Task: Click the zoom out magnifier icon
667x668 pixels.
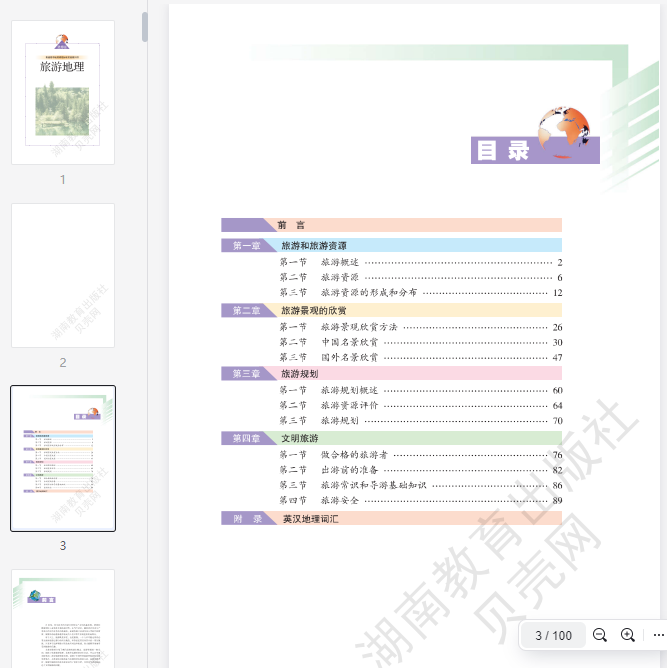Action: 600,635
